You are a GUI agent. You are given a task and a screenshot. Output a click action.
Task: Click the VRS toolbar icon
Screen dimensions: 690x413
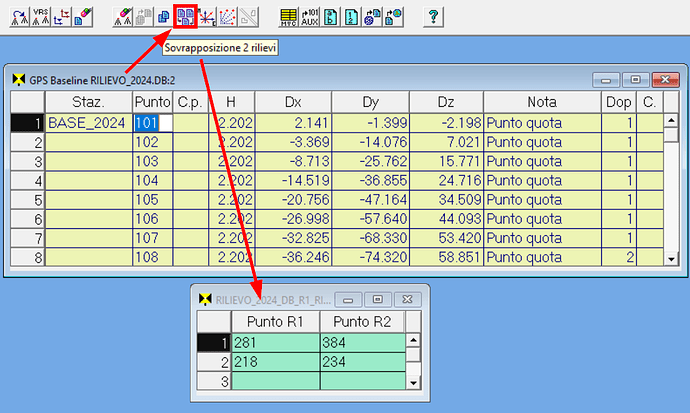(x=40, y=17)
